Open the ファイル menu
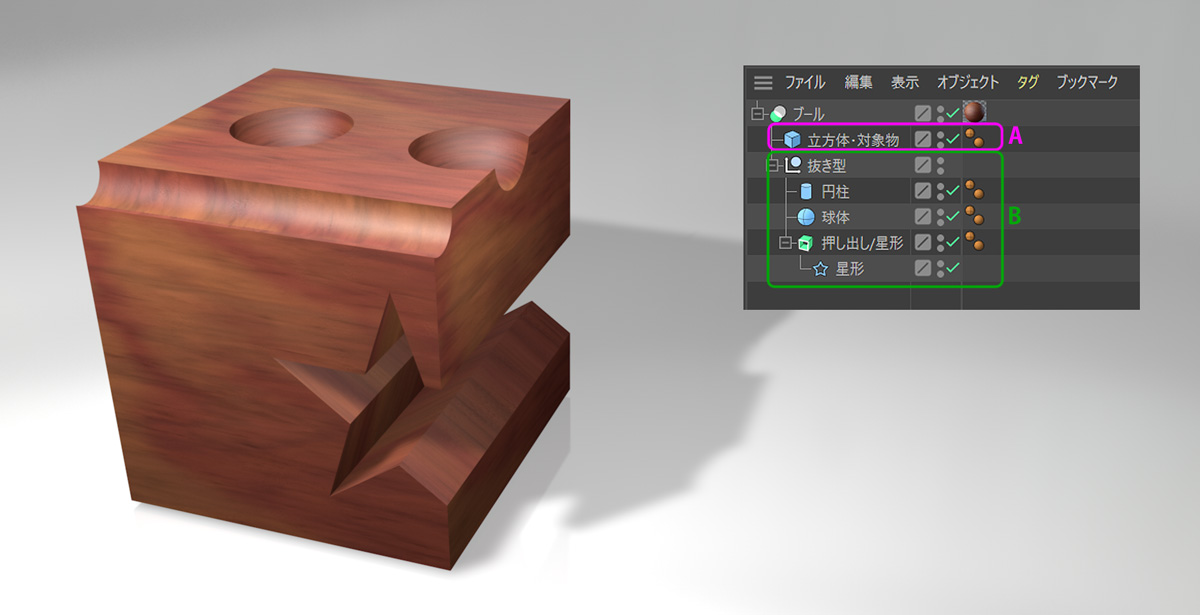This screenshot has width=1200, height=615. [x=804, y=83]
